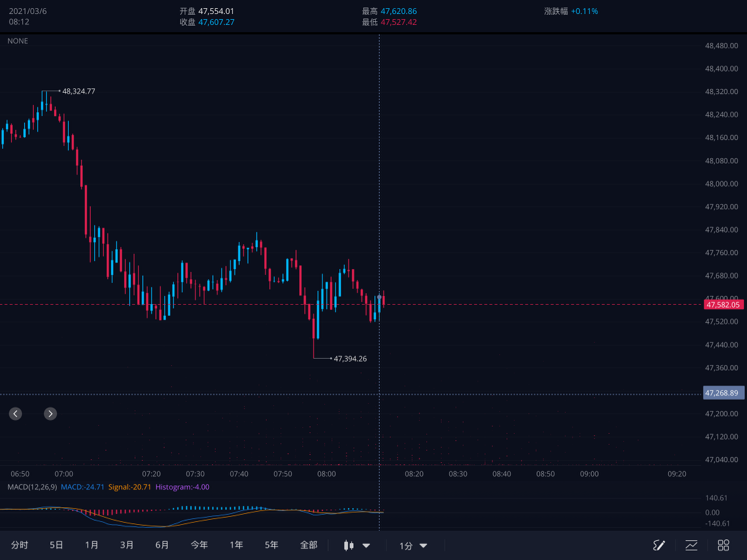
Task: Select the 1月 time range
Action: click(x=91, y=545)
